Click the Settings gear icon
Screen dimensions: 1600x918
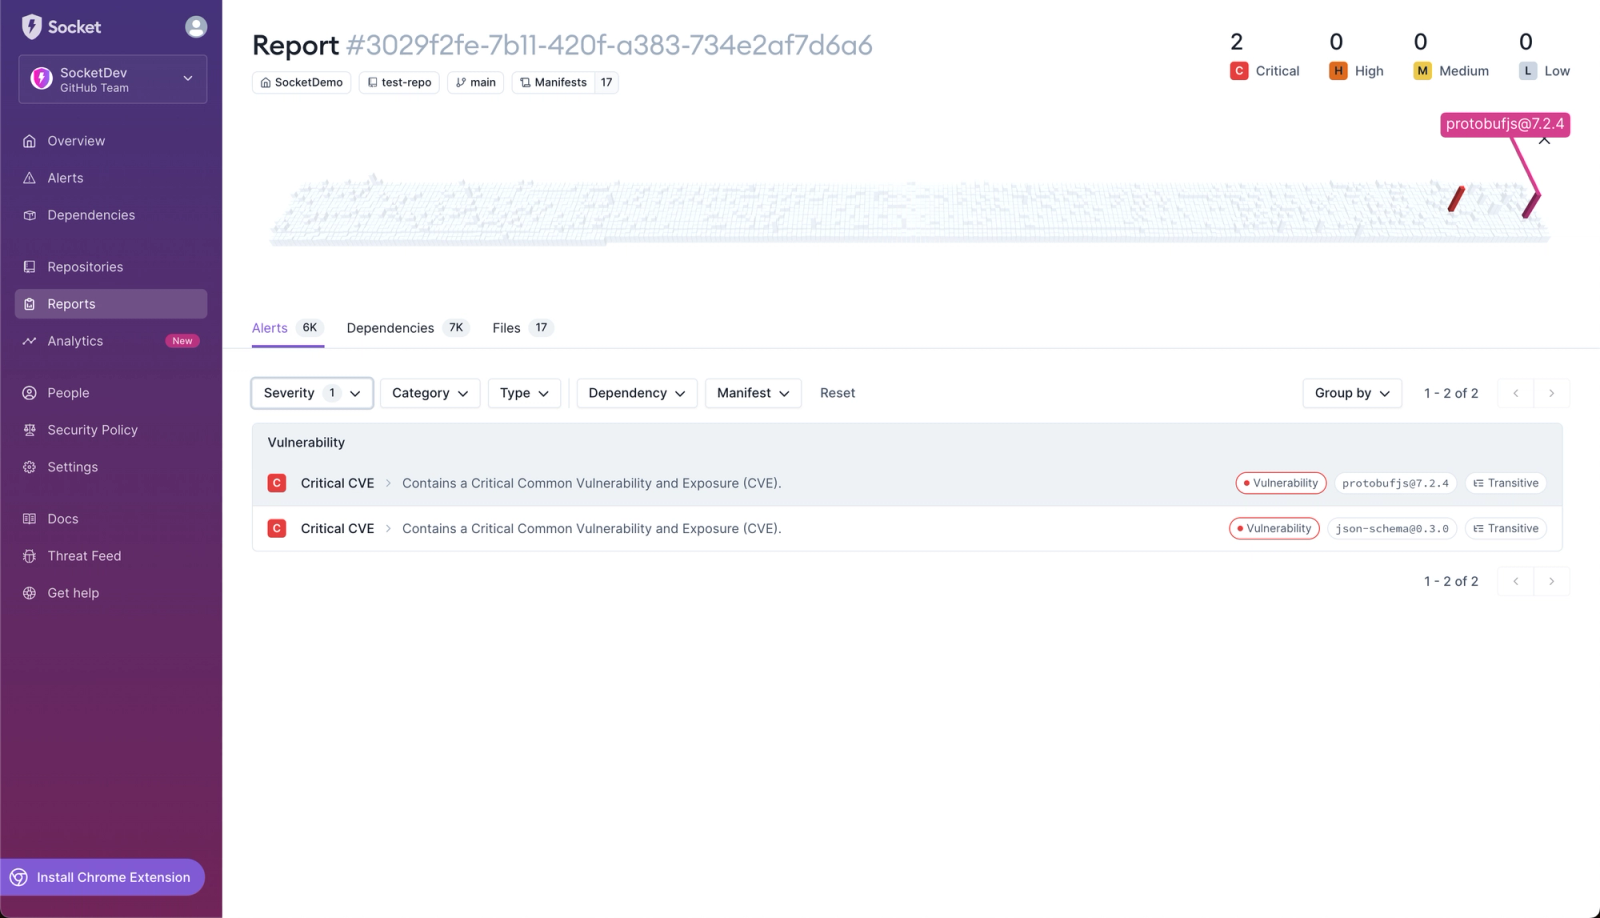29,467
